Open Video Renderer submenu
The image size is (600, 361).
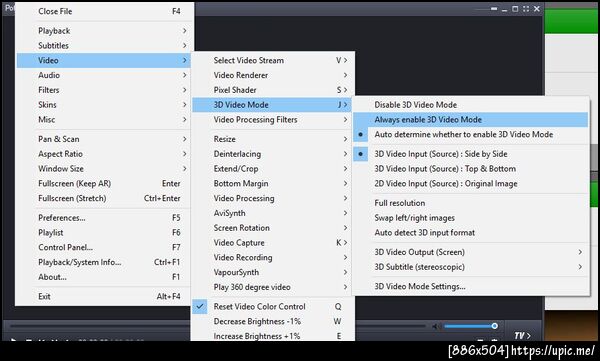click(x=272, y=75)
